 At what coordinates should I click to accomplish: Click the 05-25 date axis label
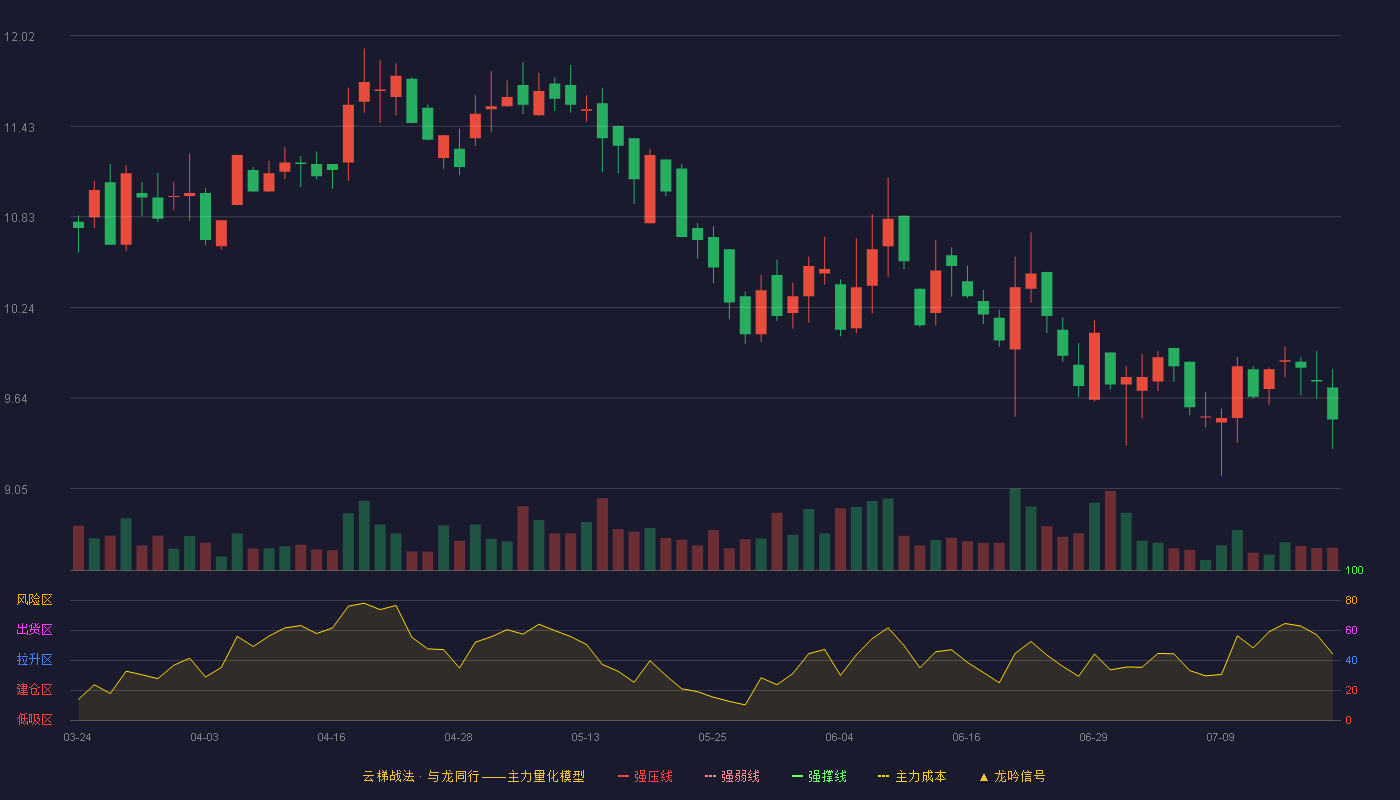[x=712, y=737]
